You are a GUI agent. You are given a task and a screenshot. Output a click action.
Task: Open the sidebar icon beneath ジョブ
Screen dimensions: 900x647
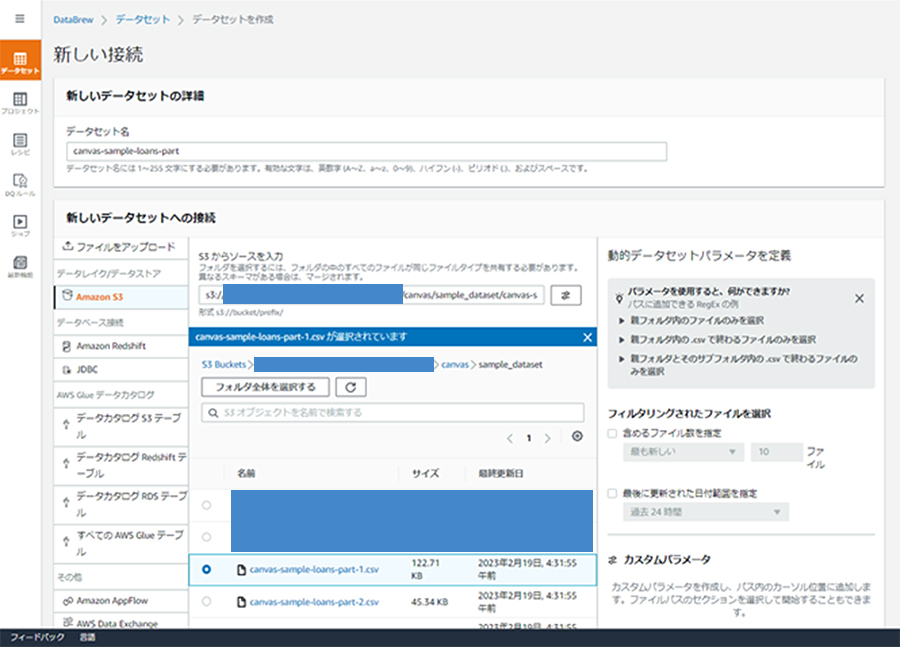pyautogui.click(x=20, y=266)
